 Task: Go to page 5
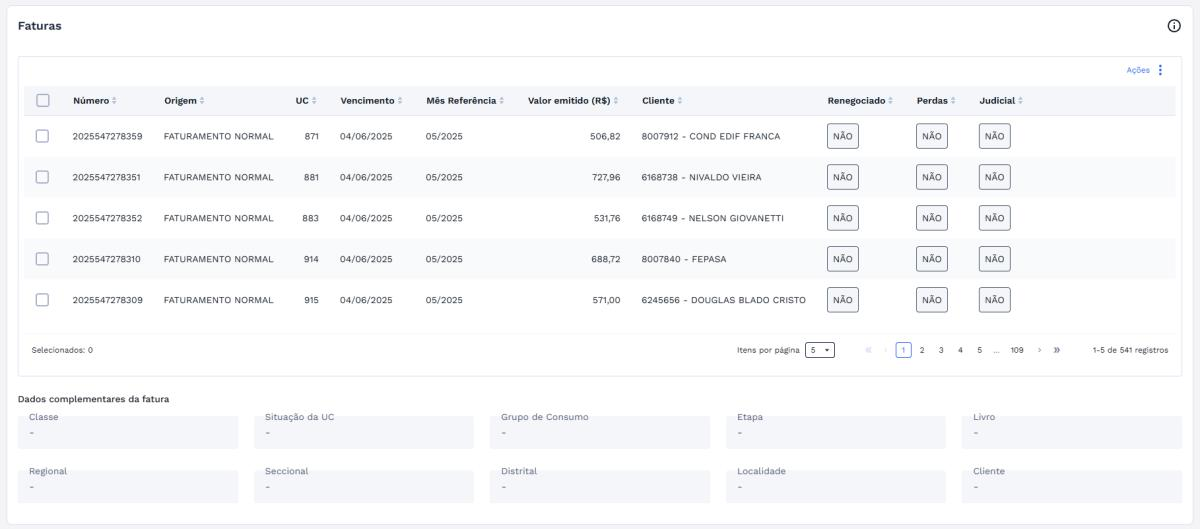coord(979,350)
